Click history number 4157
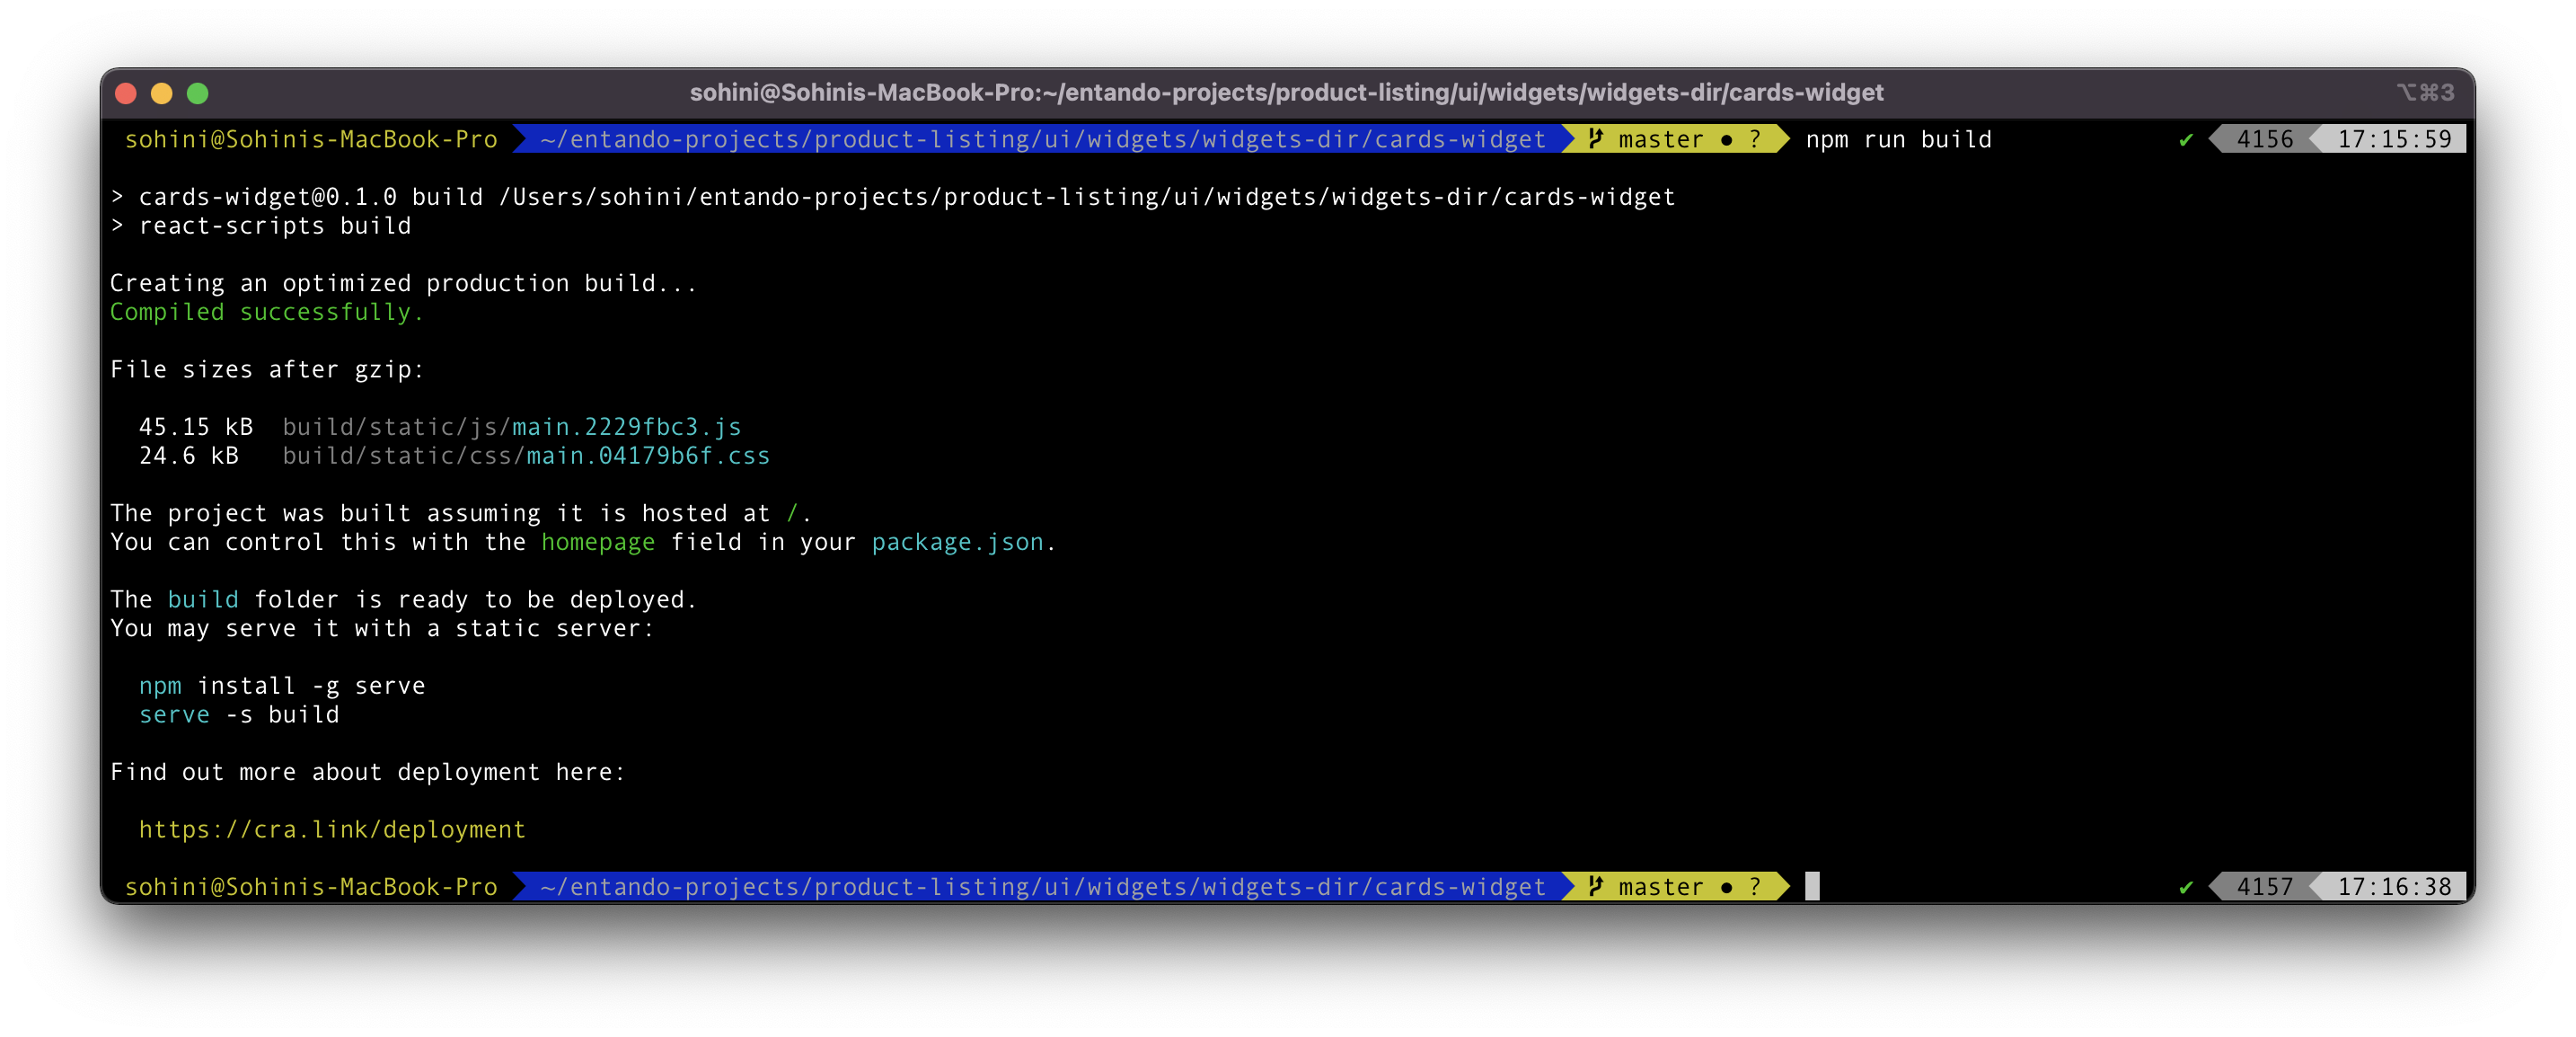 (2265, 886)
